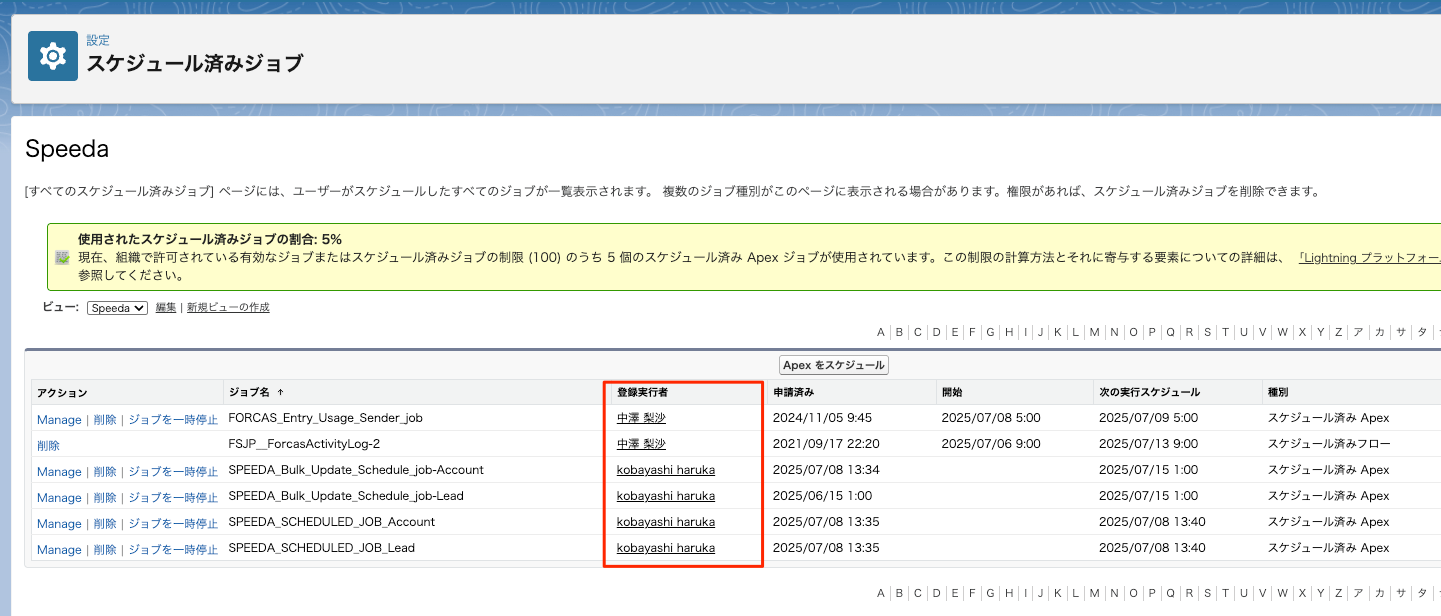The width and height of the screenshot is (1441, 616).
Task: Click Manage for SPEEDA_Bulk_Update_Schedule_job-Lead
Action: point(59,497)
